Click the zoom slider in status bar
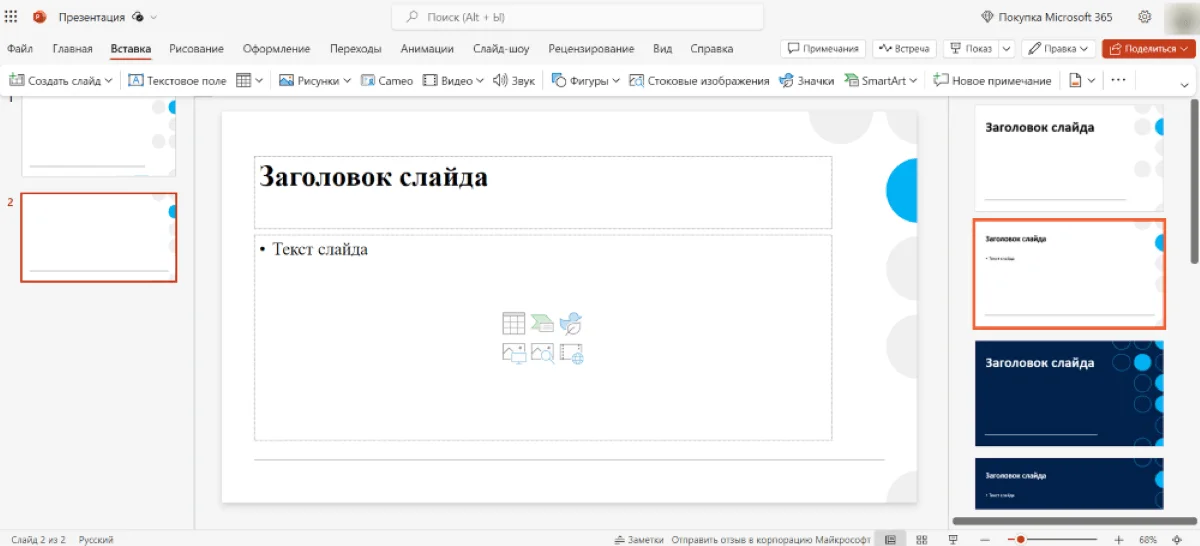The width and height of the screenshot is (1200, 546). click(x=1060, y=540)
